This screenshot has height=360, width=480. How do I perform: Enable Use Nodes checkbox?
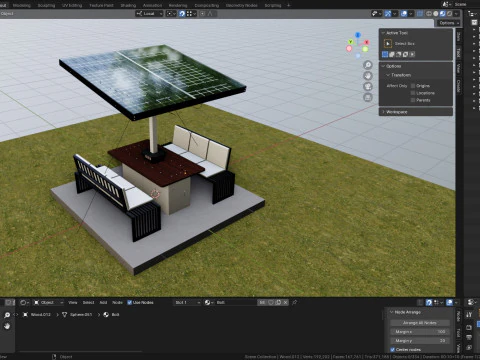point(130,302)
